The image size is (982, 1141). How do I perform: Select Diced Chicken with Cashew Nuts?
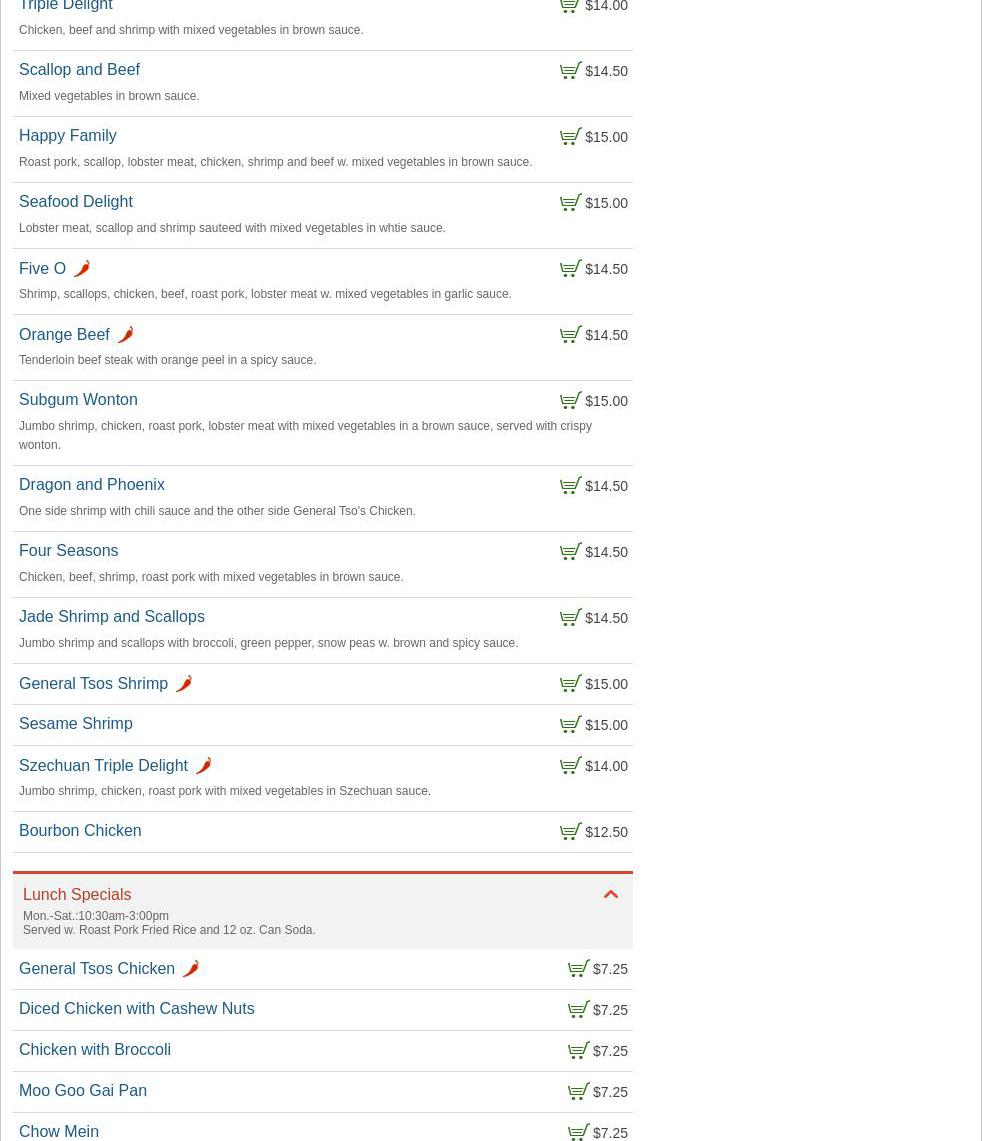click(136, 1009)
